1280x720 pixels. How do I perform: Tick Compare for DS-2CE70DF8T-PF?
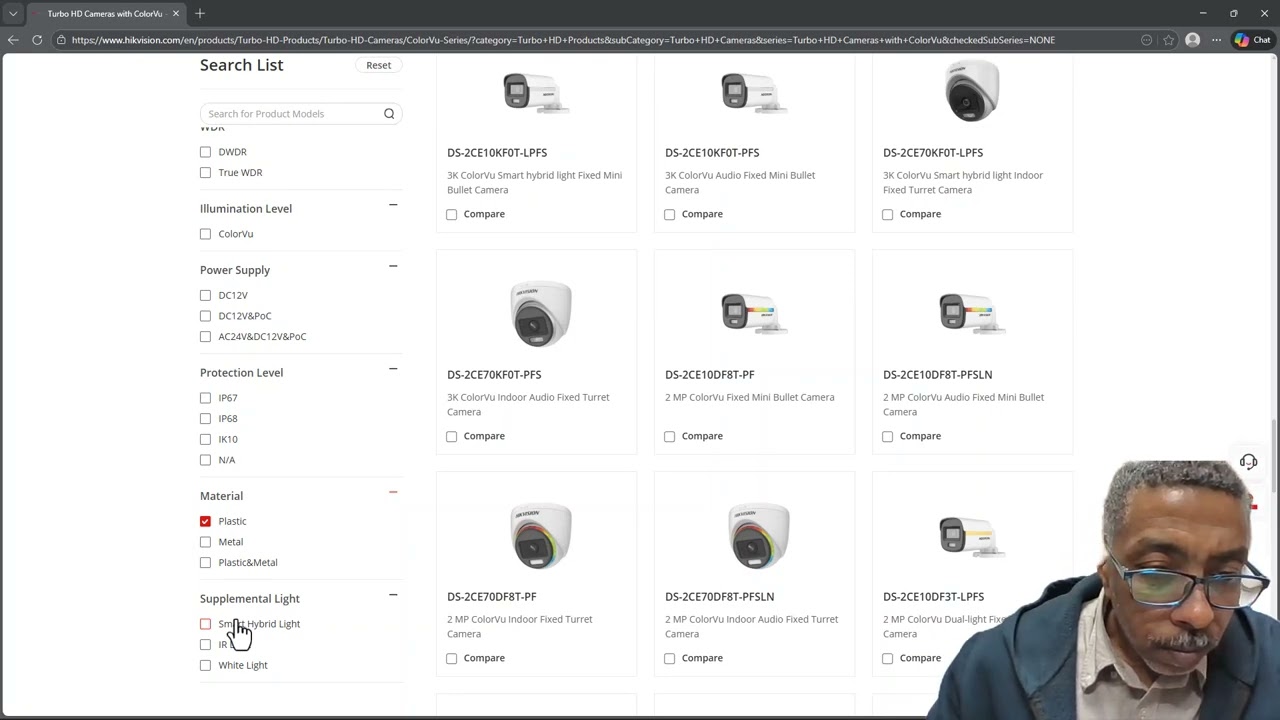452,658
